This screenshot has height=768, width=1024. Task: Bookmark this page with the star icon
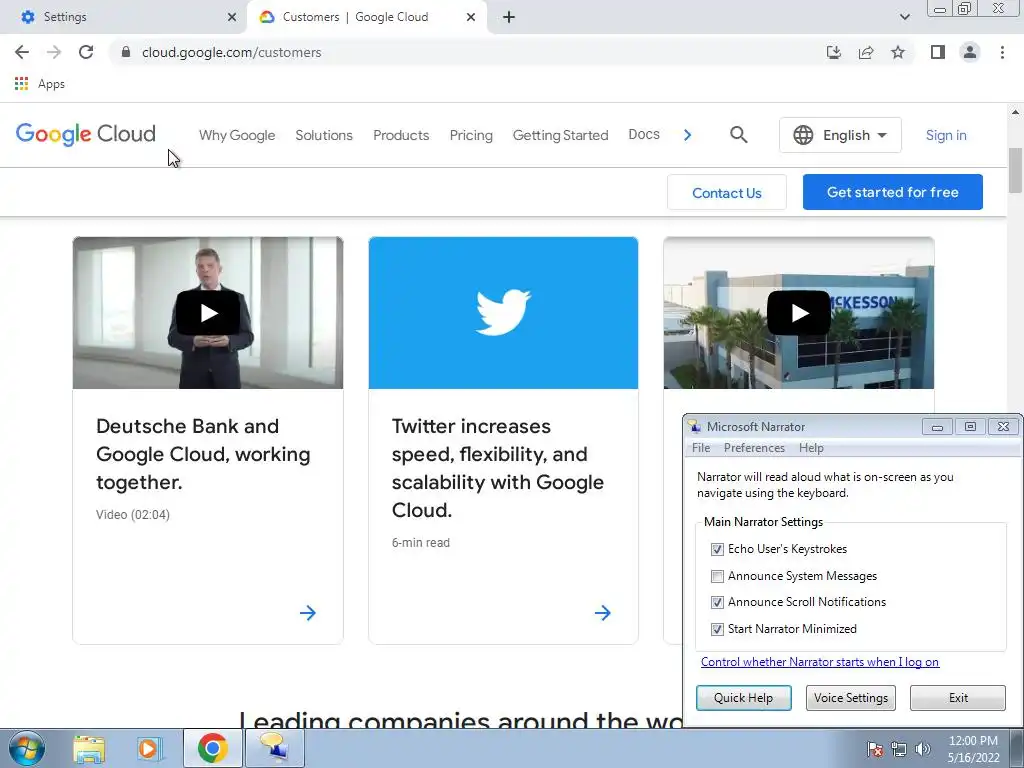tap(898, 52)
